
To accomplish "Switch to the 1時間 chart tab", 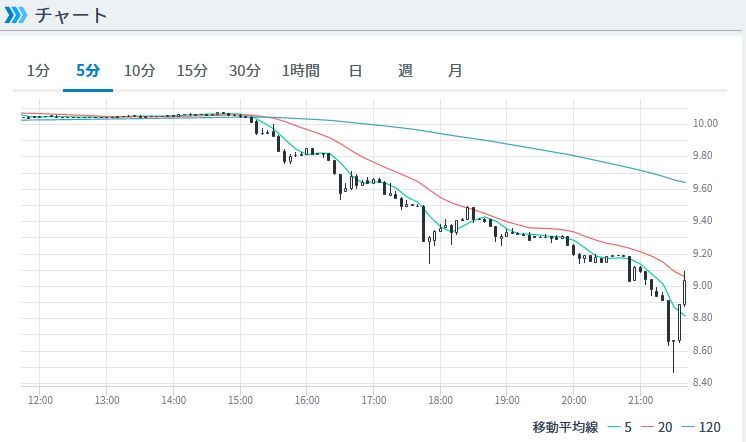I will 301,71.
